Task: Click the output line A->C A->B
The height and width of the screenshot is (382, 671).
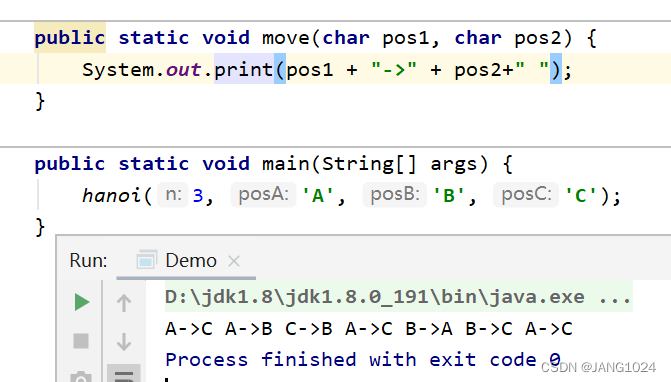Action: pyautogui.click(x=369, y=329)
